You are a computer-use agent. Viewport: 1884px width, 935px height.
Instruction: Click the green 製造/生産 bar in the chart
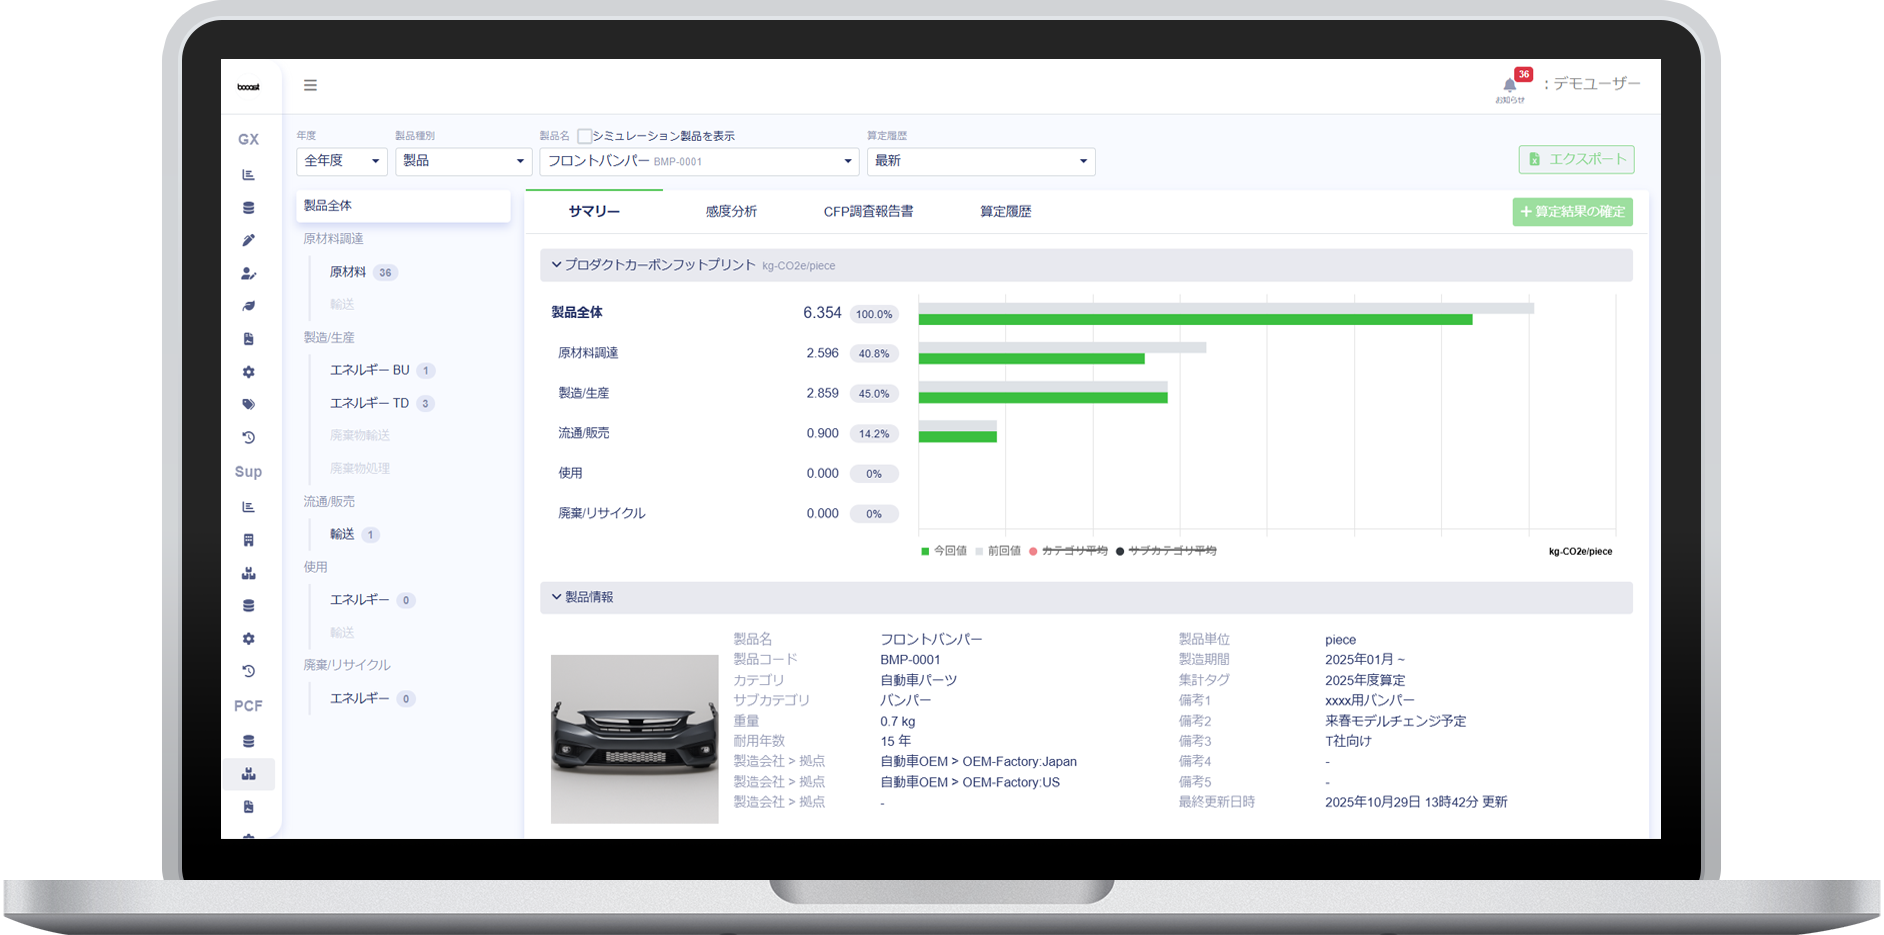tap(1043, 398)
